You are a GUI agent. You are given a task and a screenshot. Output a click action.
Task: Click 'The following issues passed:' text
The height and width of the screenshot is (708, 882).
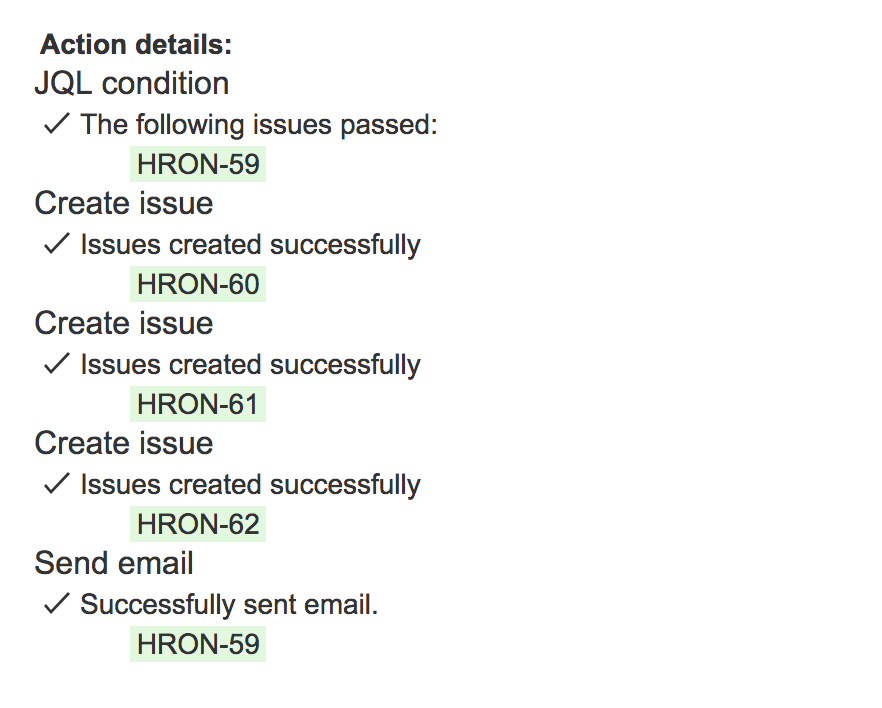tap(259, 125)
